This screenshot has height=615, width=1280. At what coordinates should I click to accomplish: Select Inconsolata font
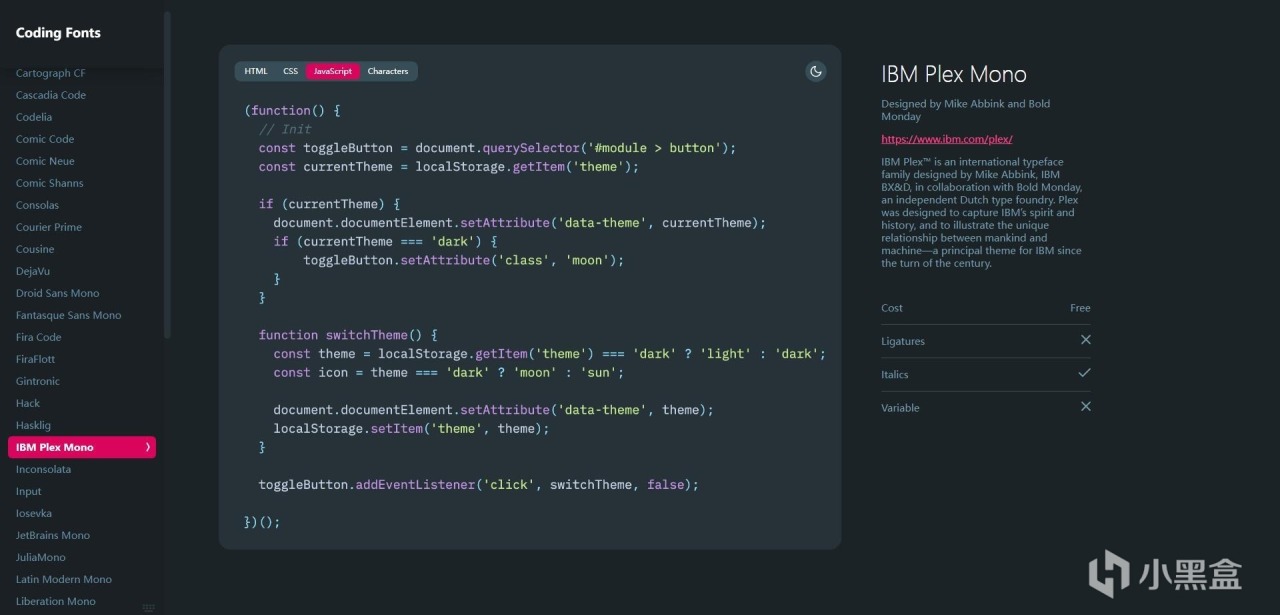(x=43, y=469)
